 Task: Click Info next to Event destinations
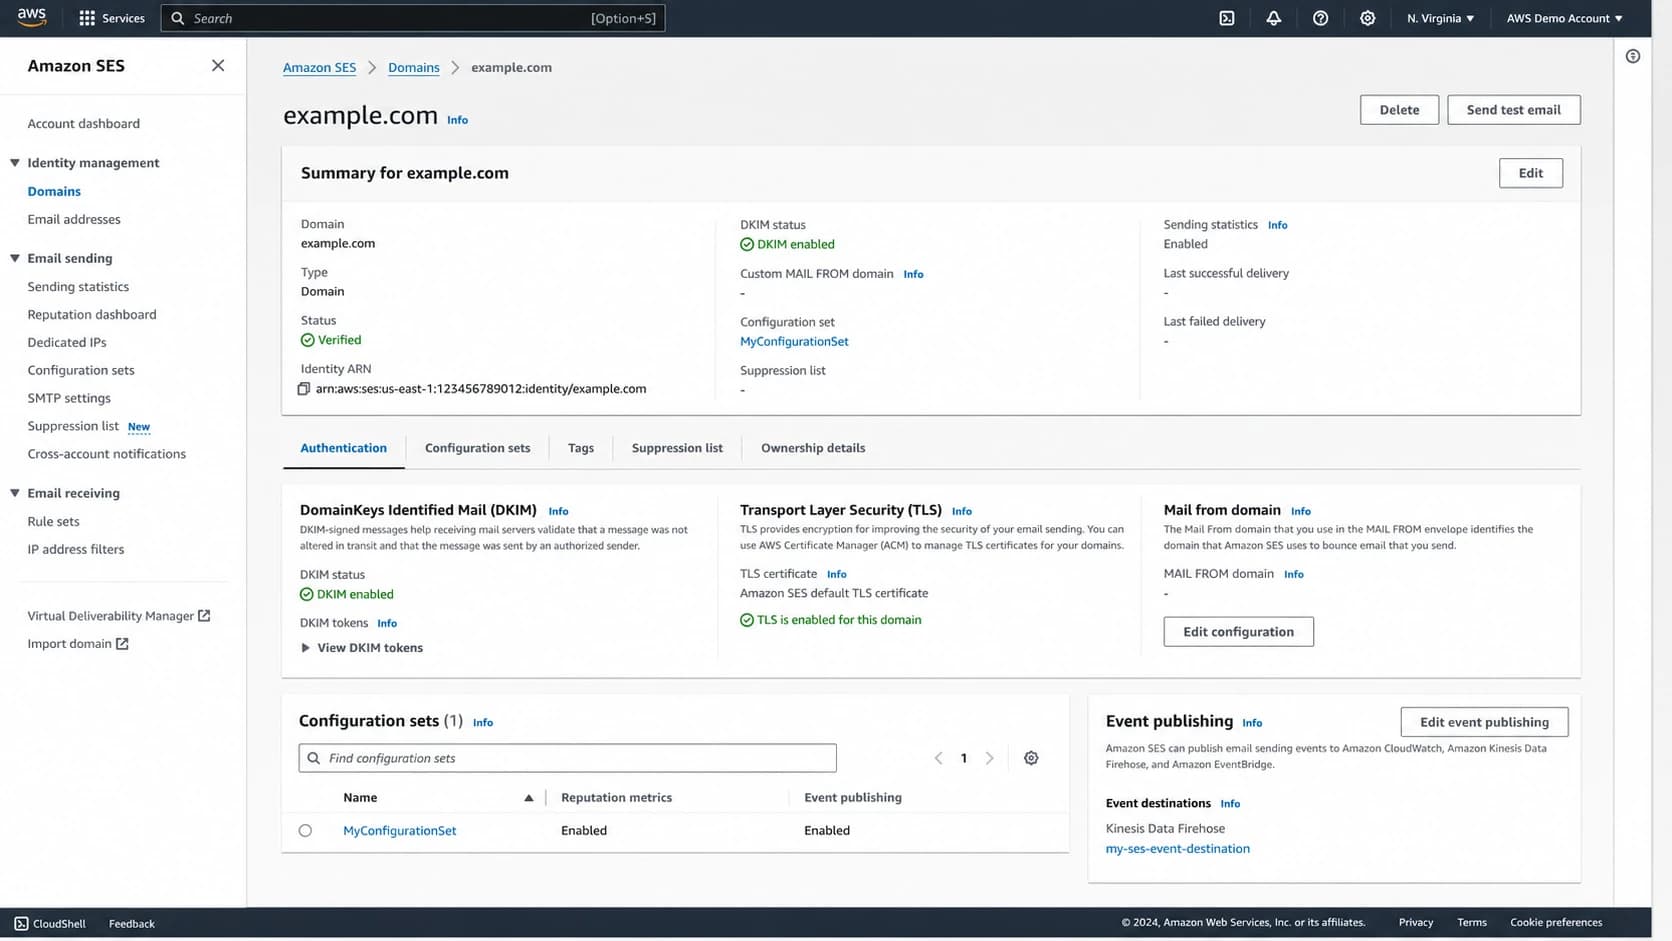coord(1230,804)
